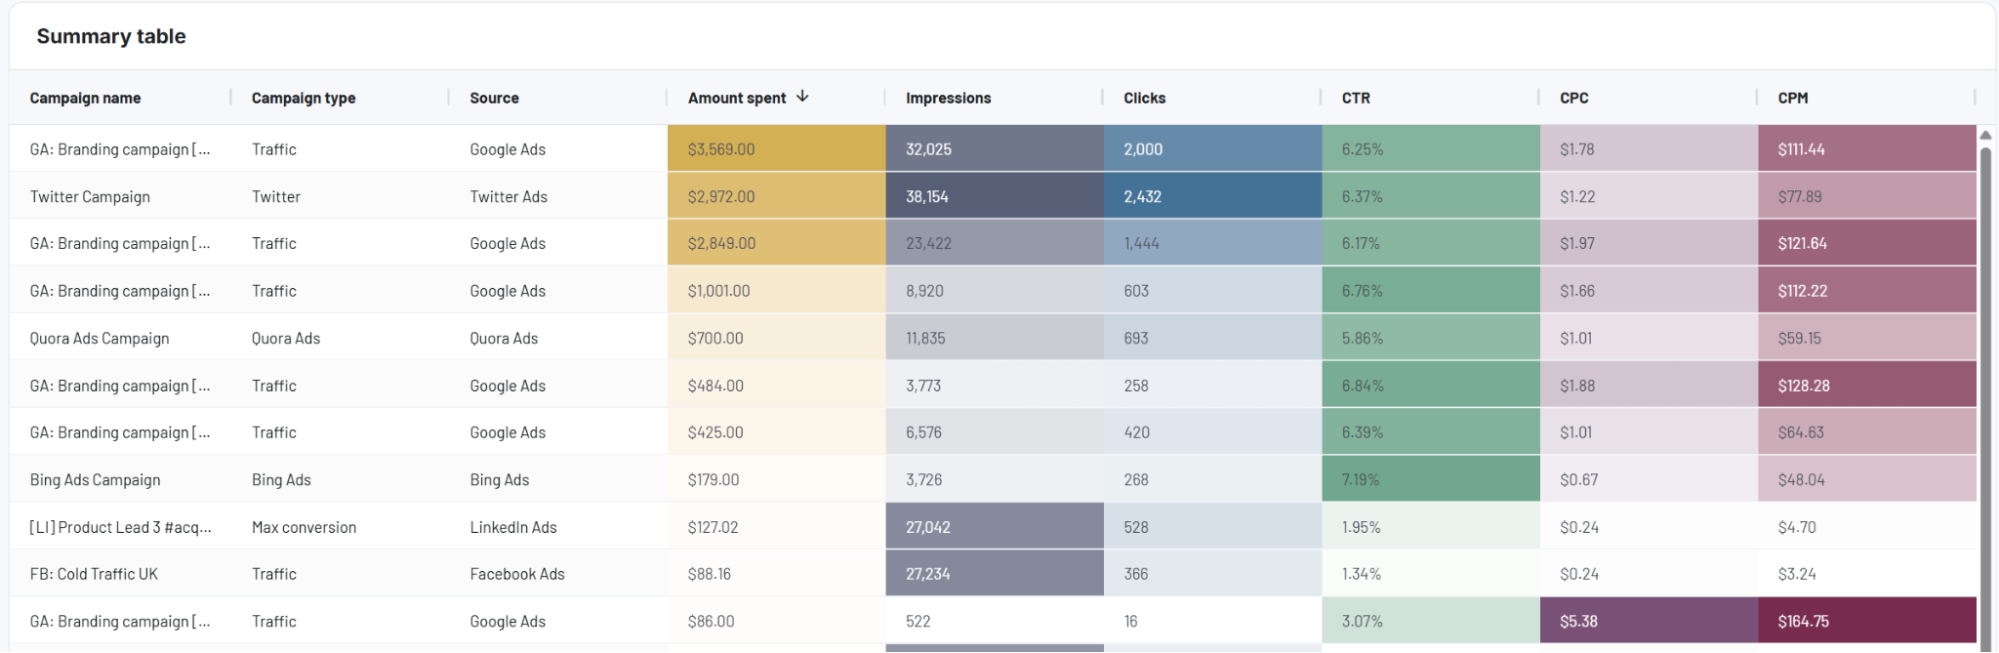Image resolution: width=1999 pixels, height=653 pixels.
Task: Click the LinkedIn Ads source cell
Action: point(559,527)
